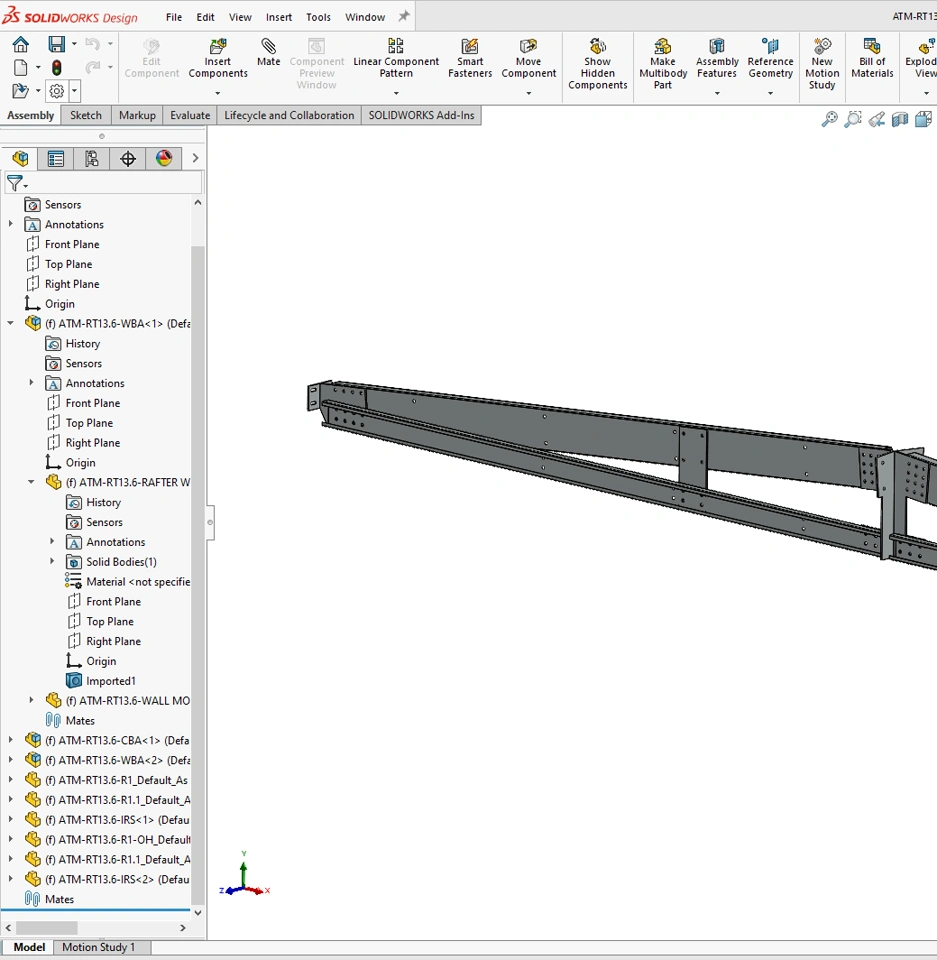Screen dimensions: 937x960
Task: Click Show Hidden Components
Action: [598, 64]
